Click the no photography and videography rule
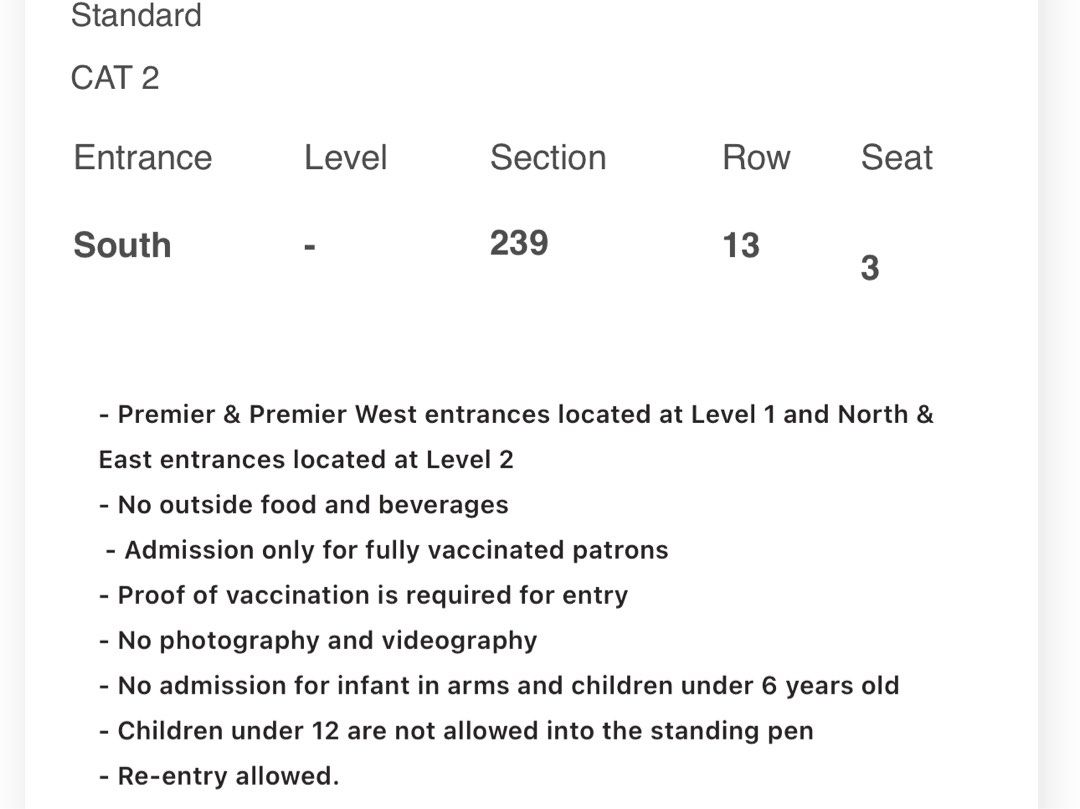 318,640
